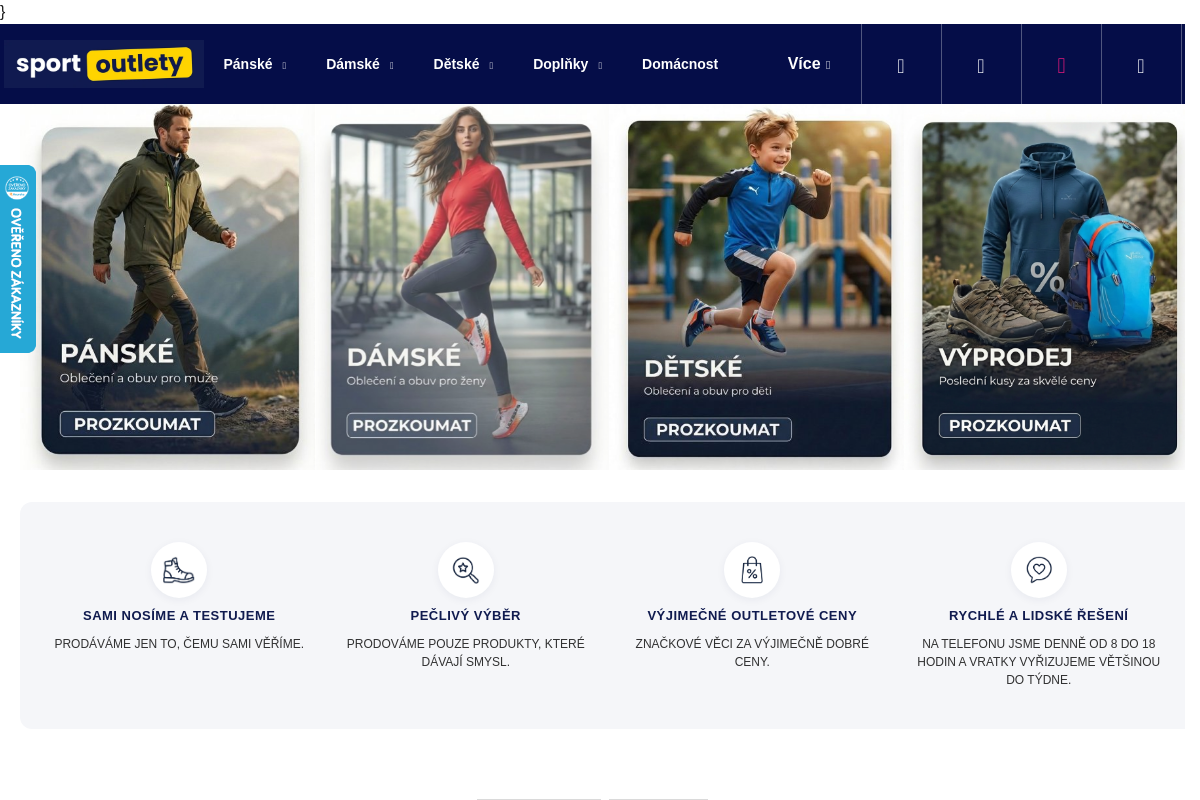The width and height of the screenshot is (1200, 800).
Task: Click 'PEČLIVÝ VÝBĚR' heading
Action: (x=466, y=616)
